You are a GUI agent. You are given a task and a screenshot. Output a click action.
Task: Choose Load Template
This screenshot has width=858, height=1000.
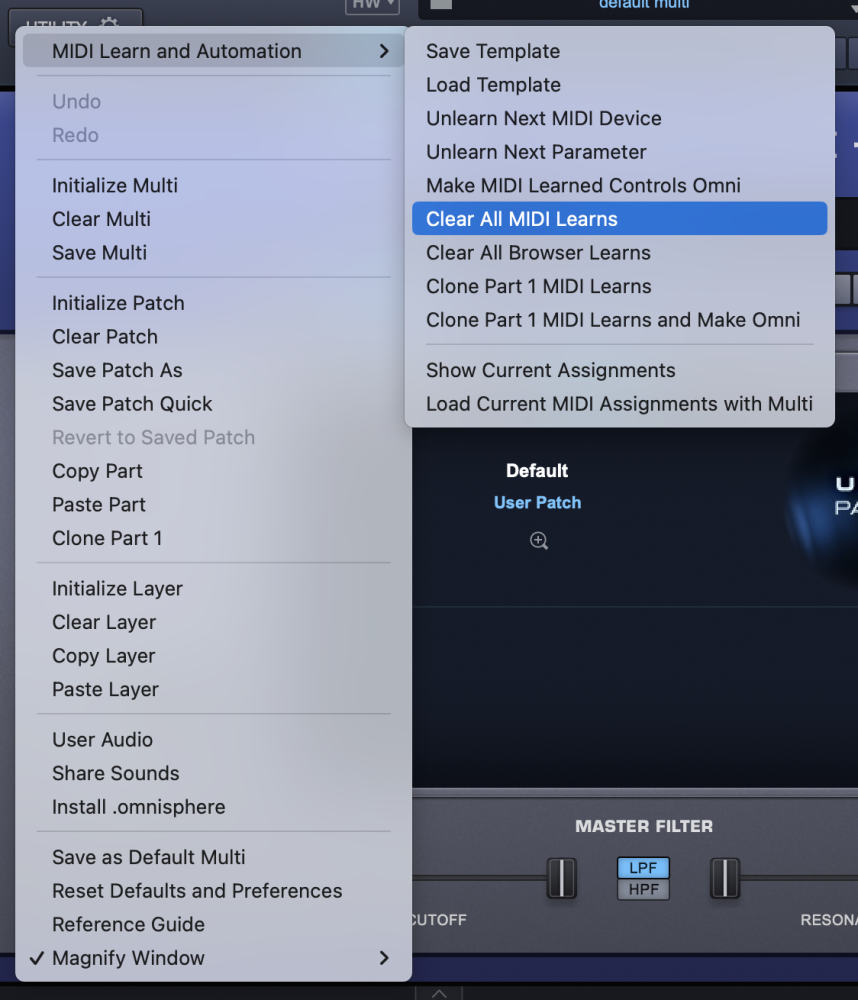[x=619, y=85]
